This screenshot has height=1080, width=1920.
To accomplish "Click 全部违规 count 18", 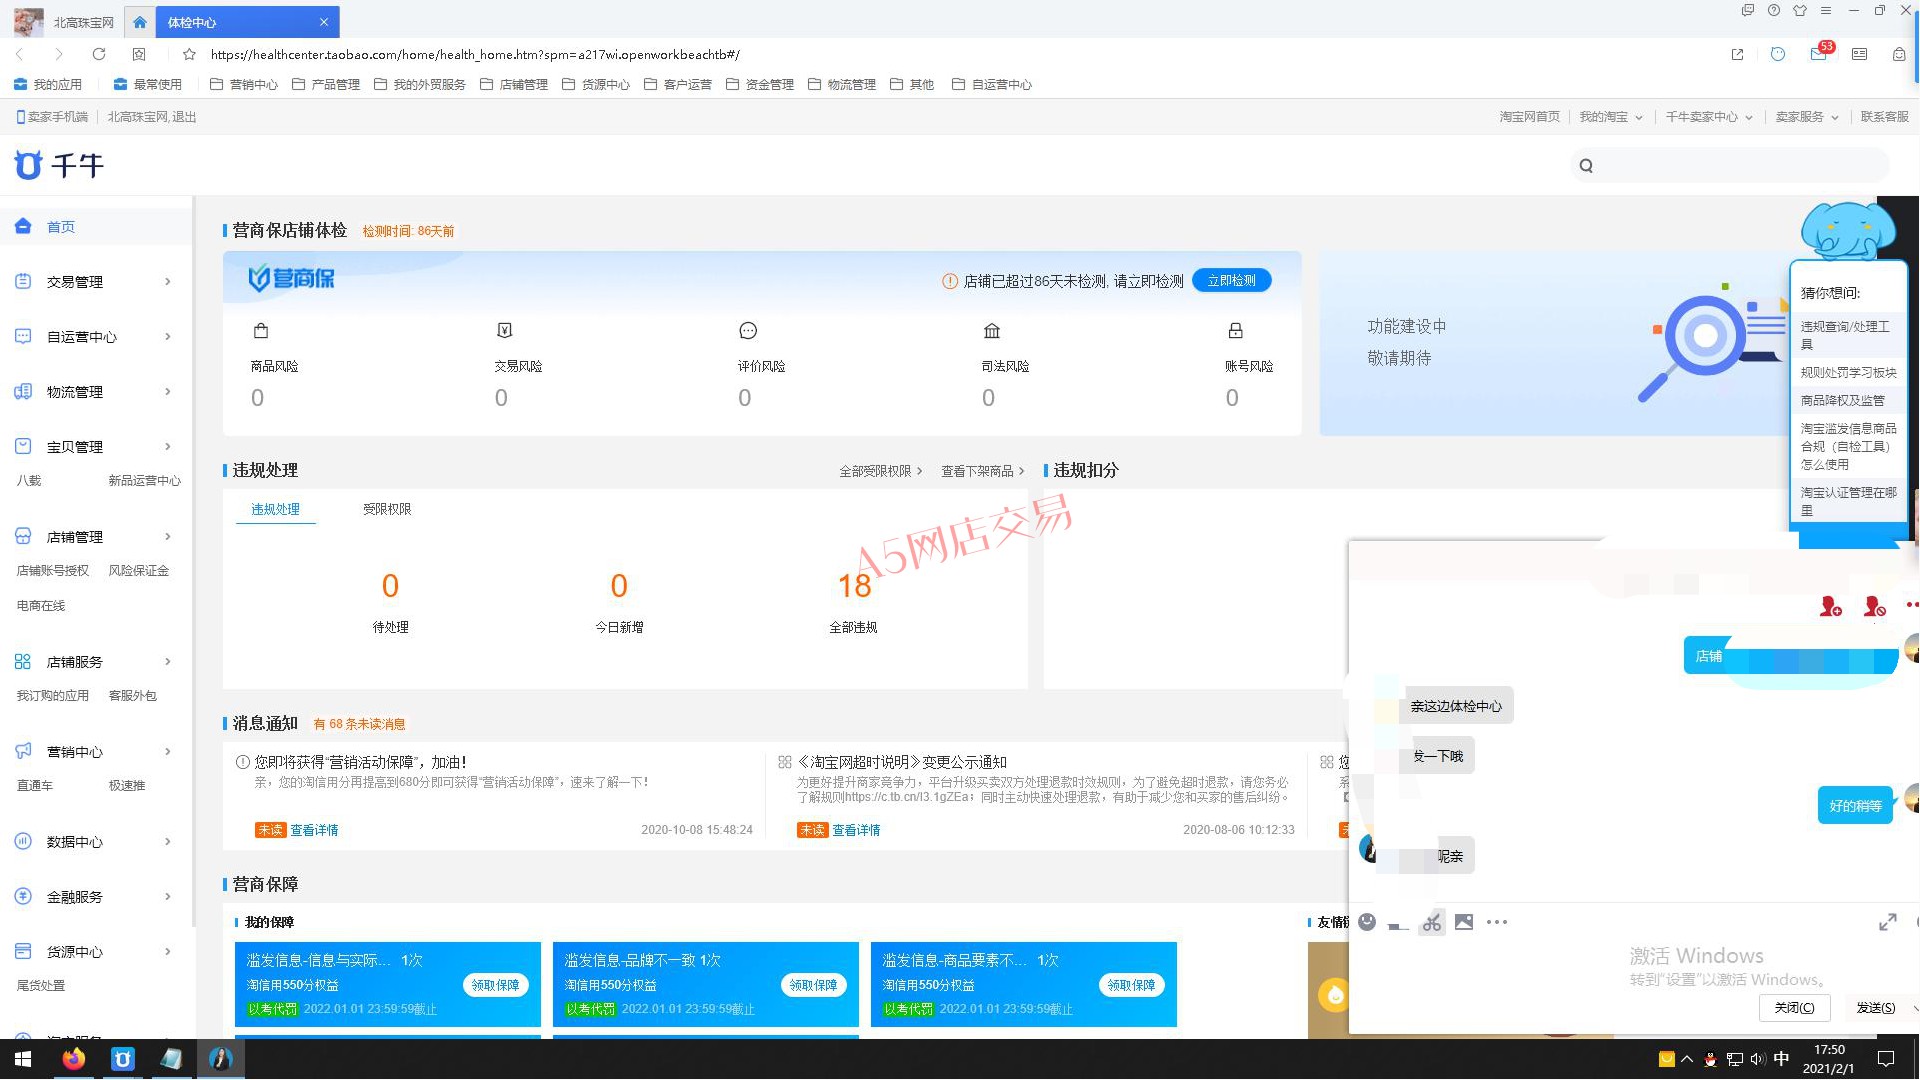I will pos(854,586).
